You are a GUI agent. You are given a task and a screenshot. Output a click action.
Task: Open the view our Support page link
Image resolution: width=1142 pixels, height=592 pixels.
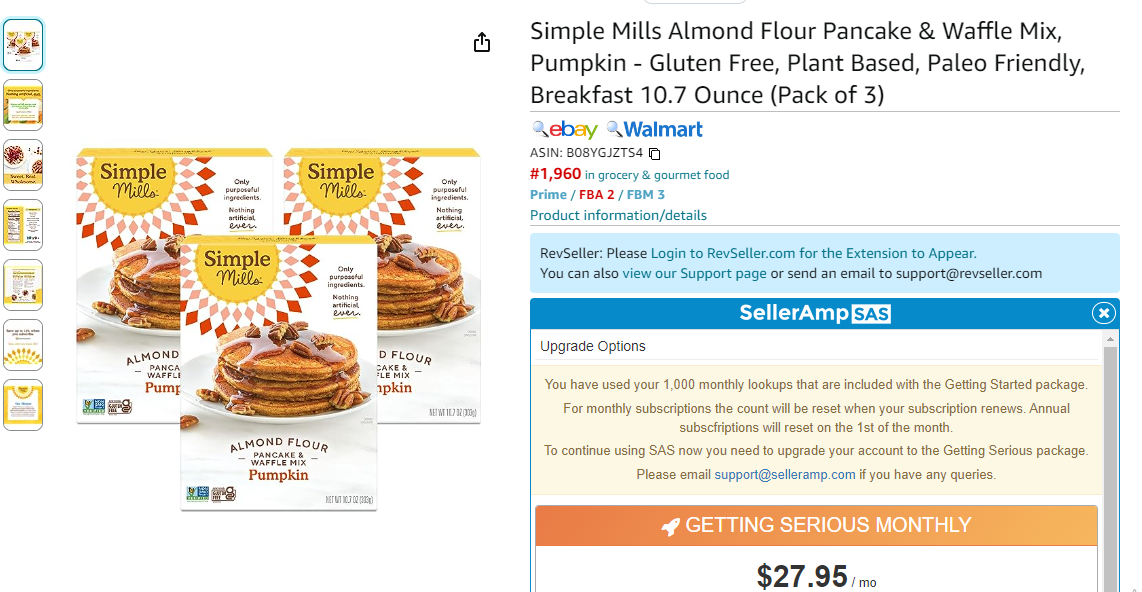(694, 274)
